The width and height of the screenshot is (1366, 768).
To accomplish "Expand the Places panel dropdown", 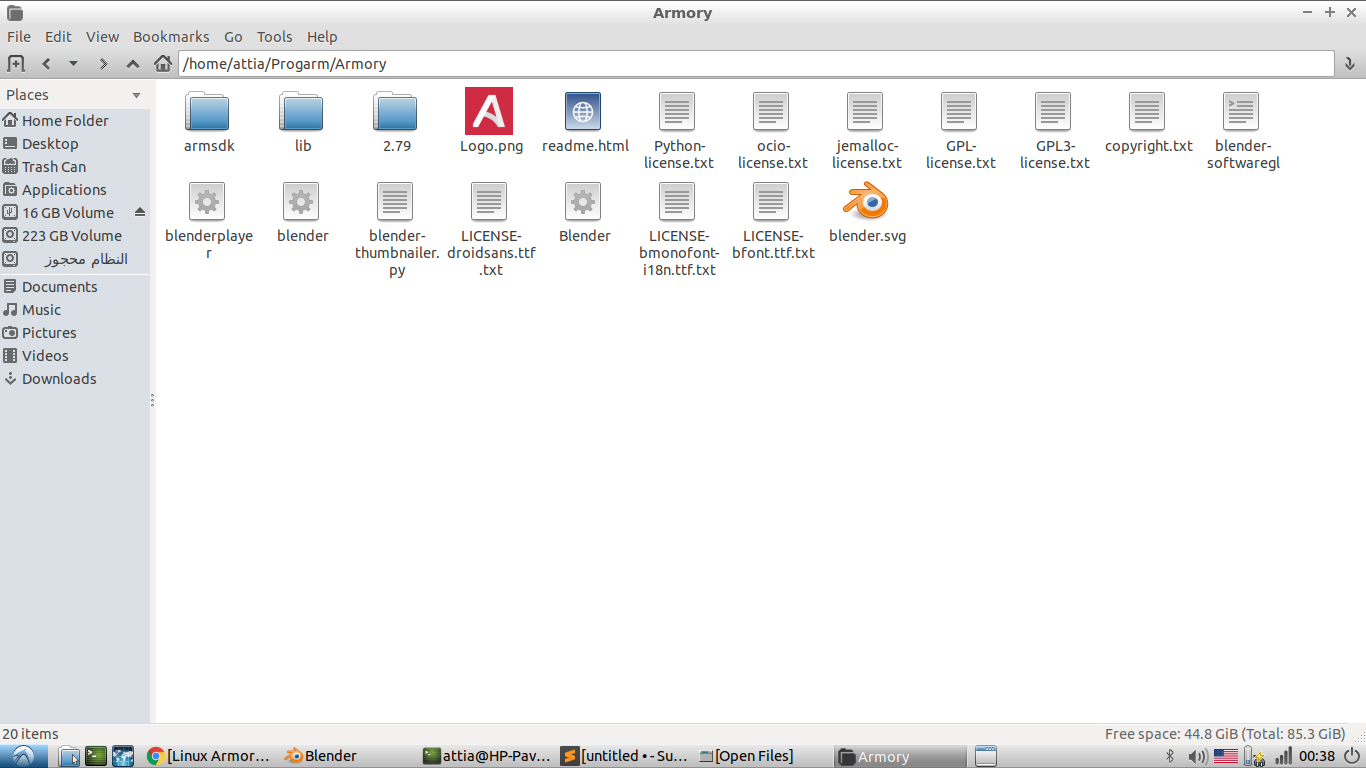I will pos(138,94).
